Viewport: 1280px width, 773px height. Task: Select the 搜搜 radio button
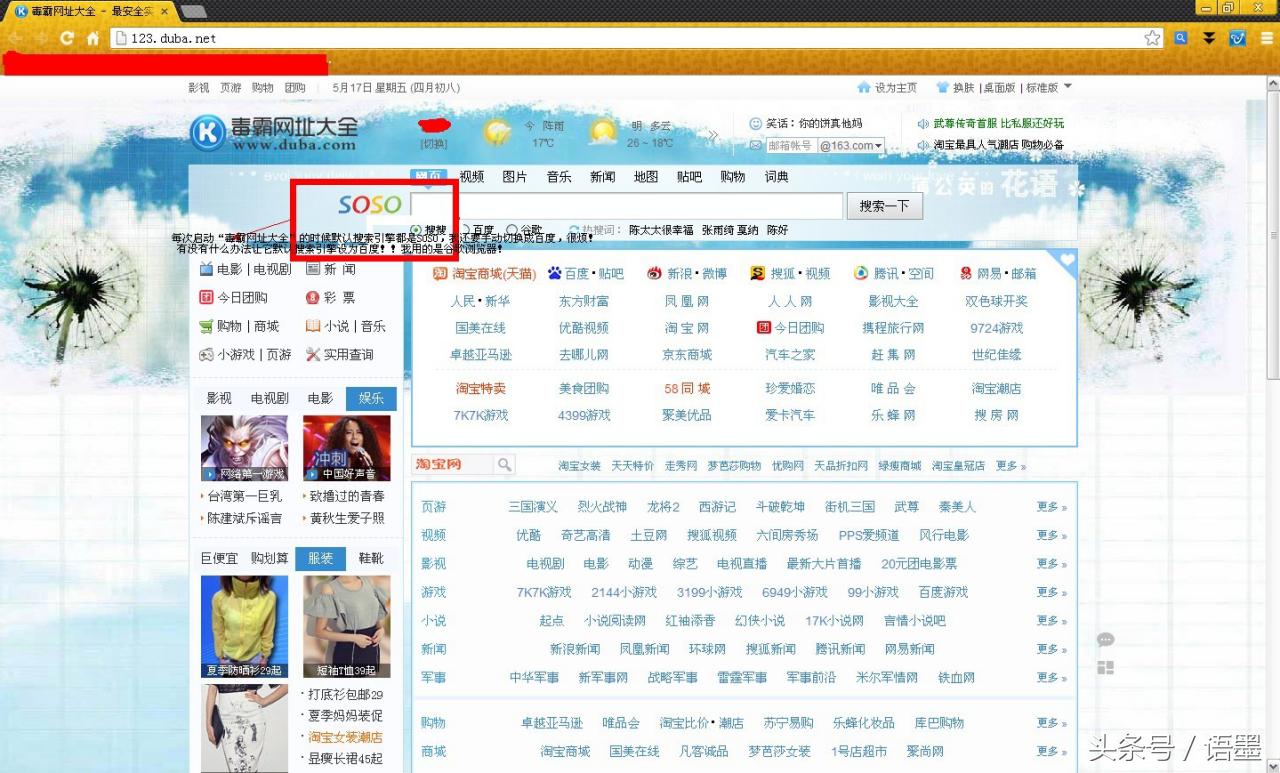416,228
